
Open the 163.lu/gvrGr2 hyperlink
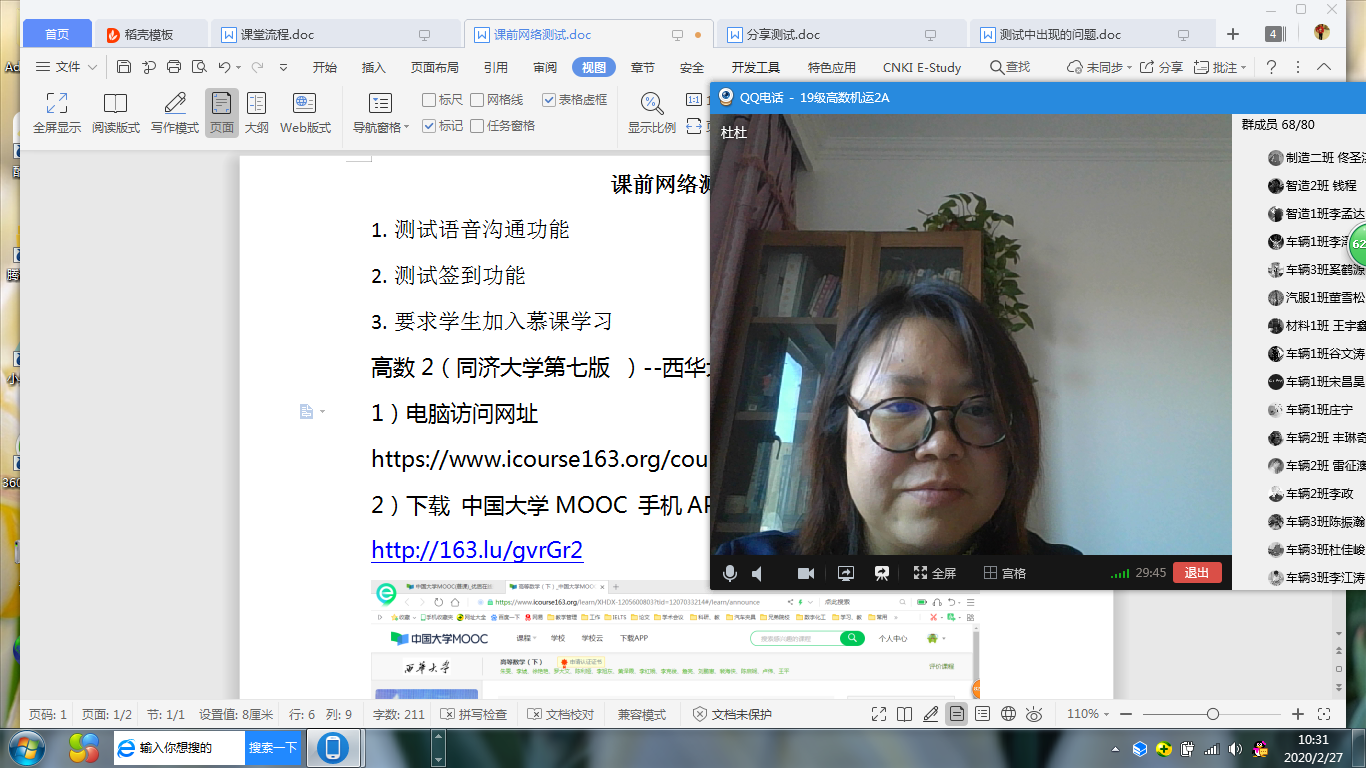[477, 550]
